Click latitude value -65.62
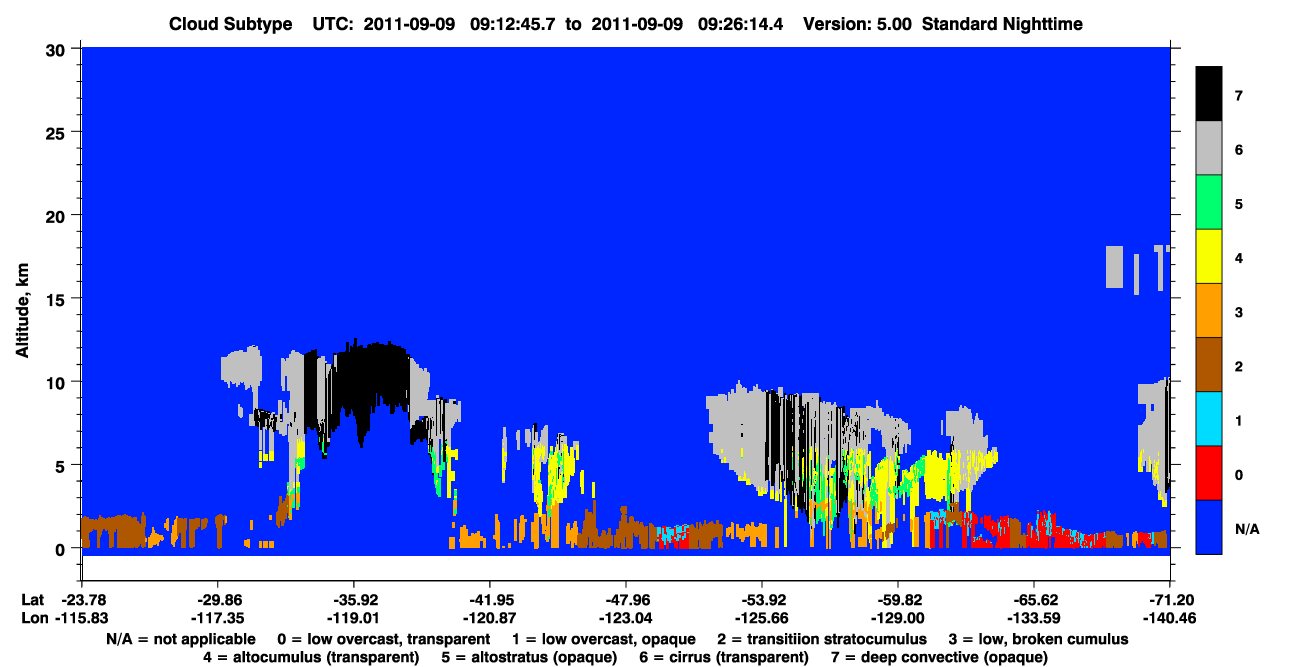This screenshot has width=1300, height=667. coord(1033,600)
